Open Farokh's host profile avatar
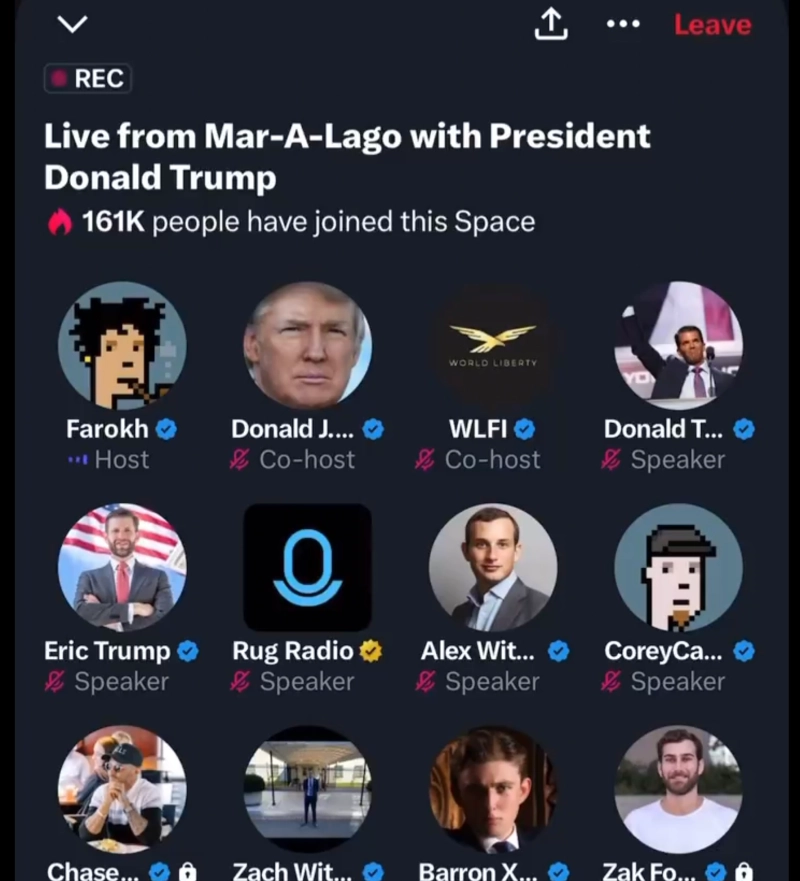The height and width of the screenshot is (881, 800). (x=122, y=346)
